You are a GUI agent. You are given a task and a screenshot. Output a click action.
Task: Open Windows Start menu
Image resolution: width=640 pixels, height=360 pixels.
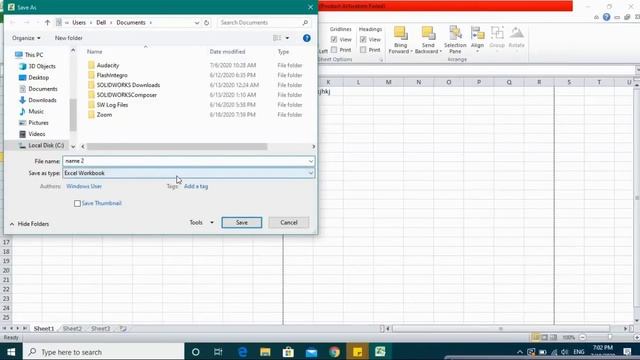point(11,352)
